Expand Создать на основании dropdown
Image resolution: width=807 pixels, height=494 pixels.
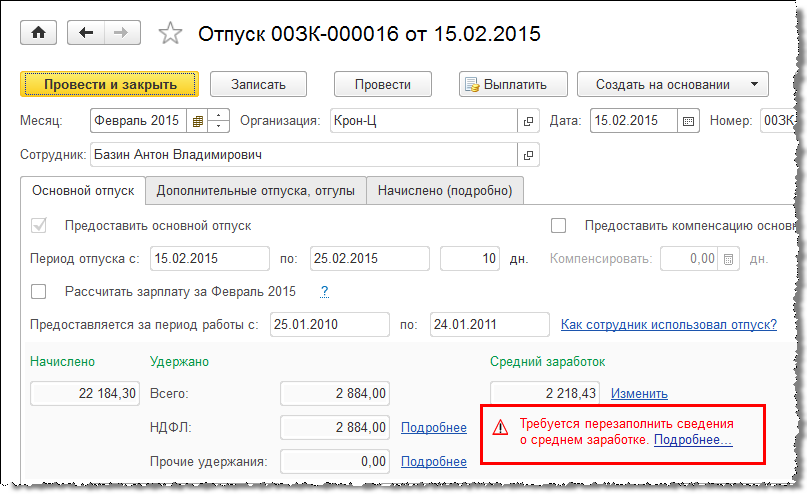673,84
